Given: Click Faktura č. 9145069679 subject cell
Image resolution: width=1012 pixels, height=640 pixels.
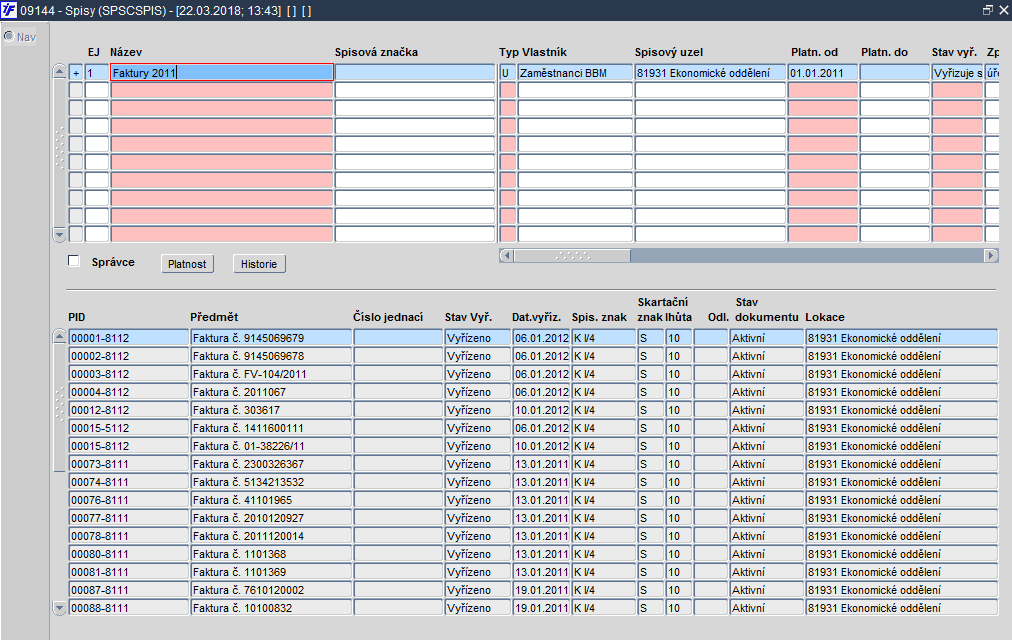Looking at the screenshot, I should 271,337.
